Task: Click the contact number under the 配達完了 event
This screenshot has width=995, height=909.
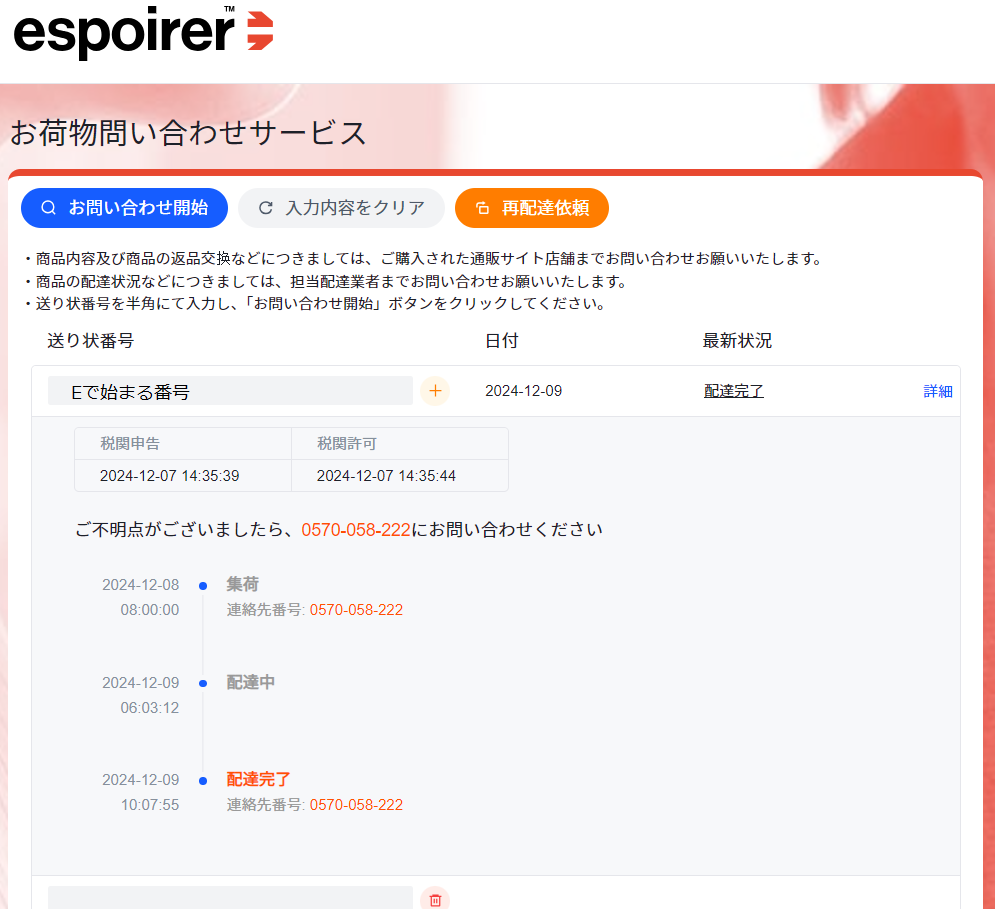Action: pos(356,805)
